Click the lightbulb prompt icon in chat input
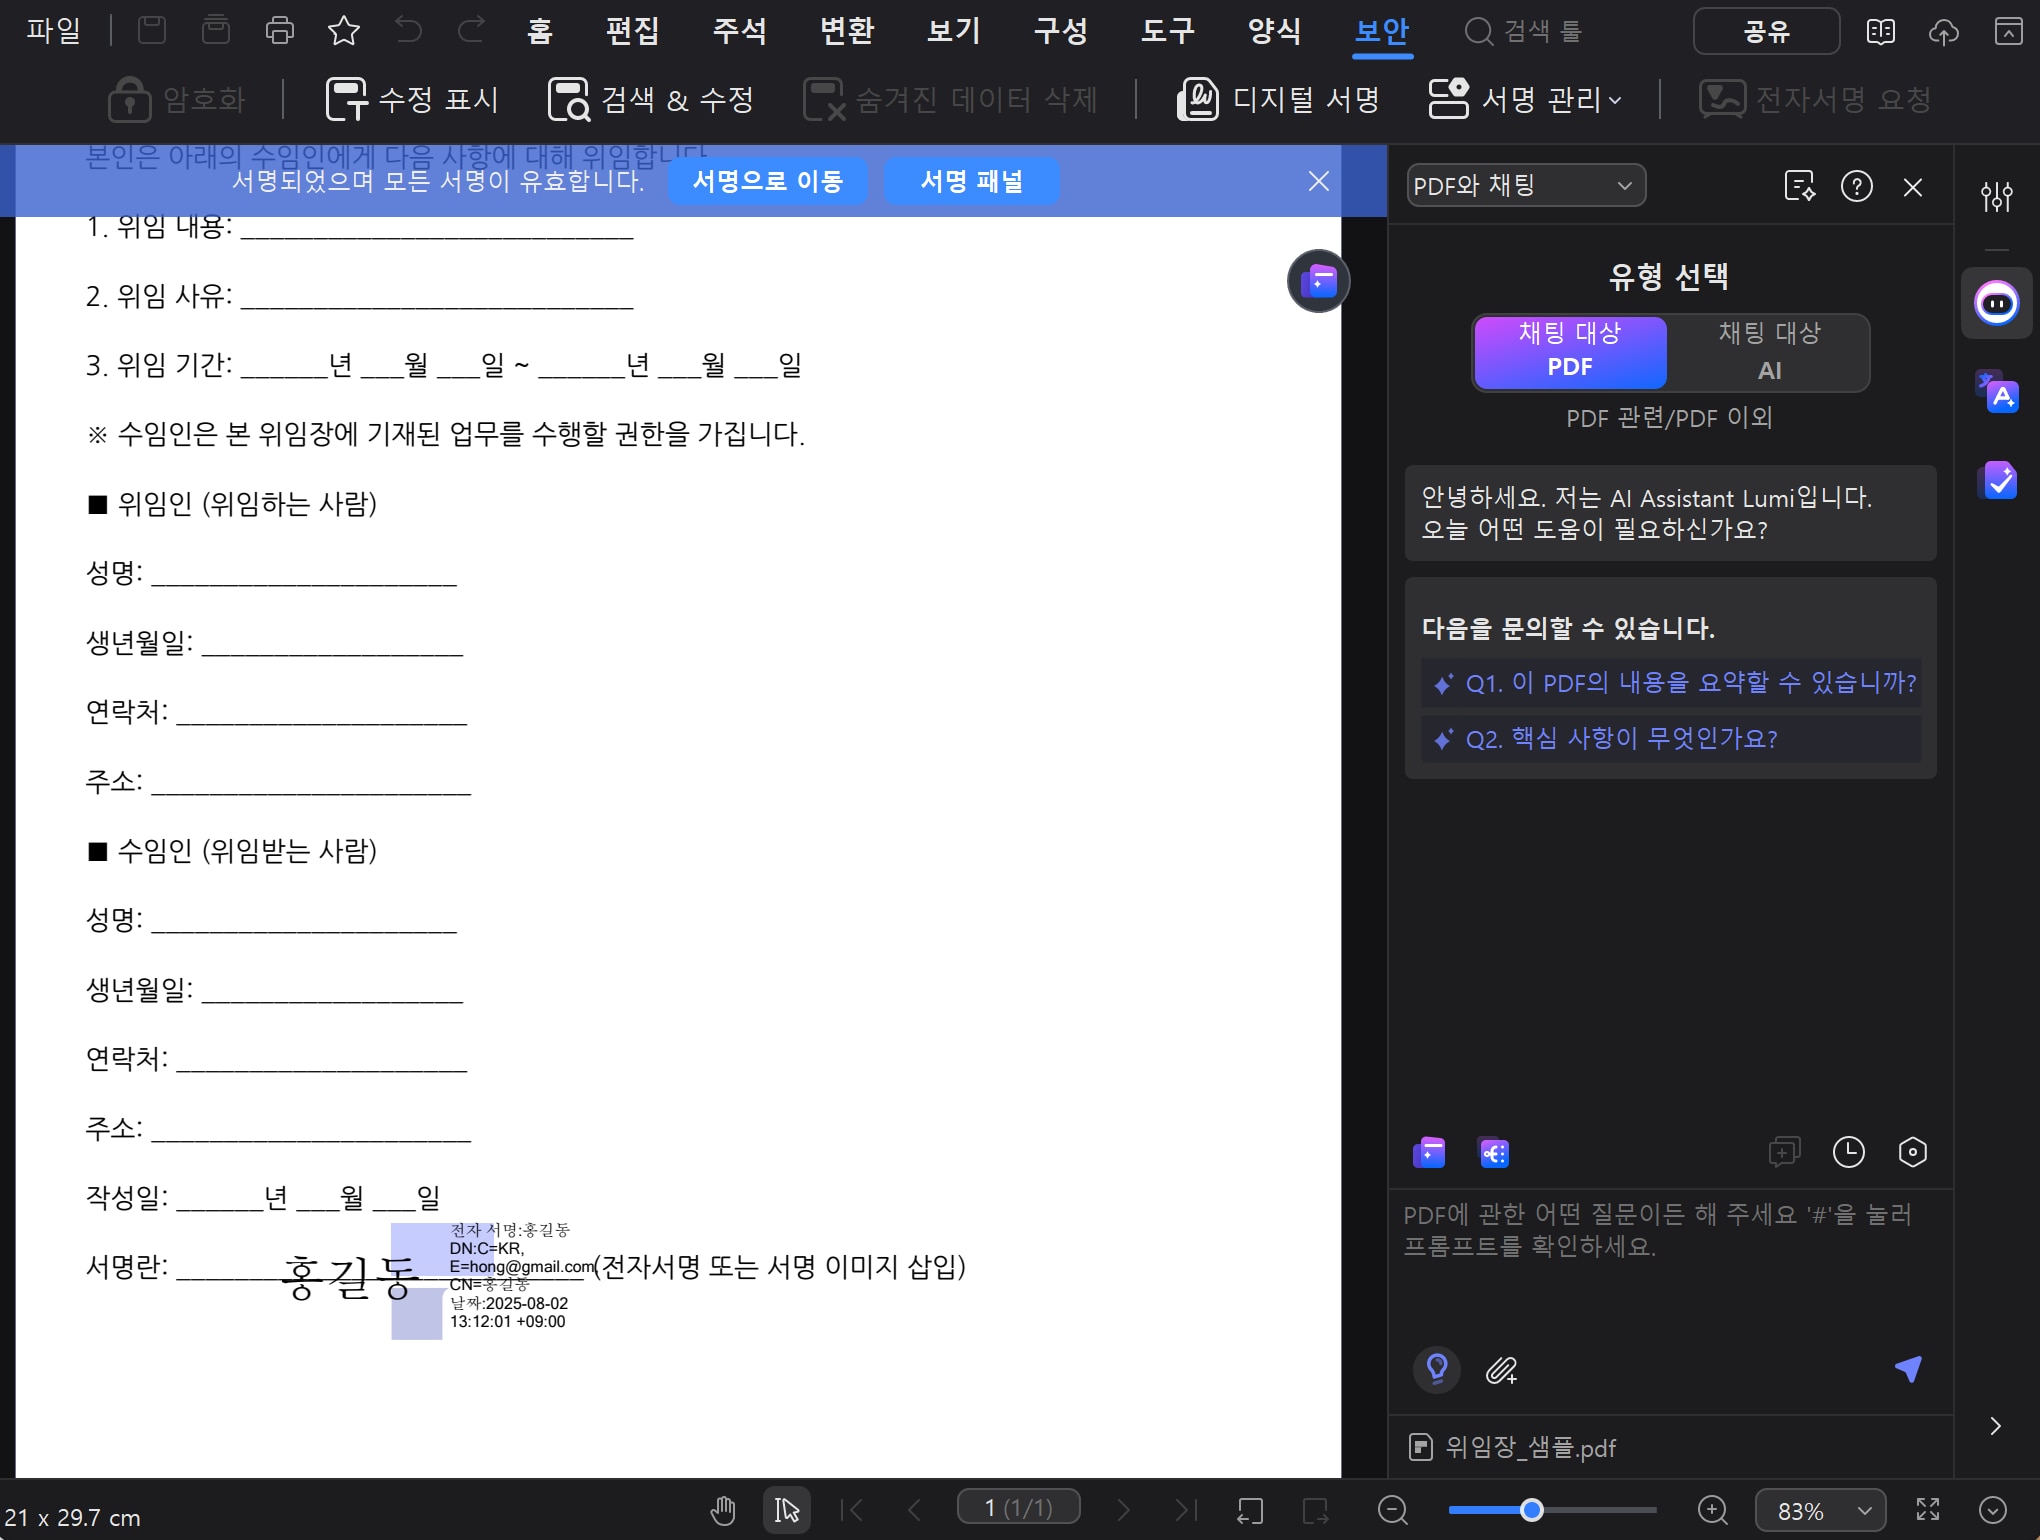This screenshot has width=2040, height=1540. (1437, 1368)
